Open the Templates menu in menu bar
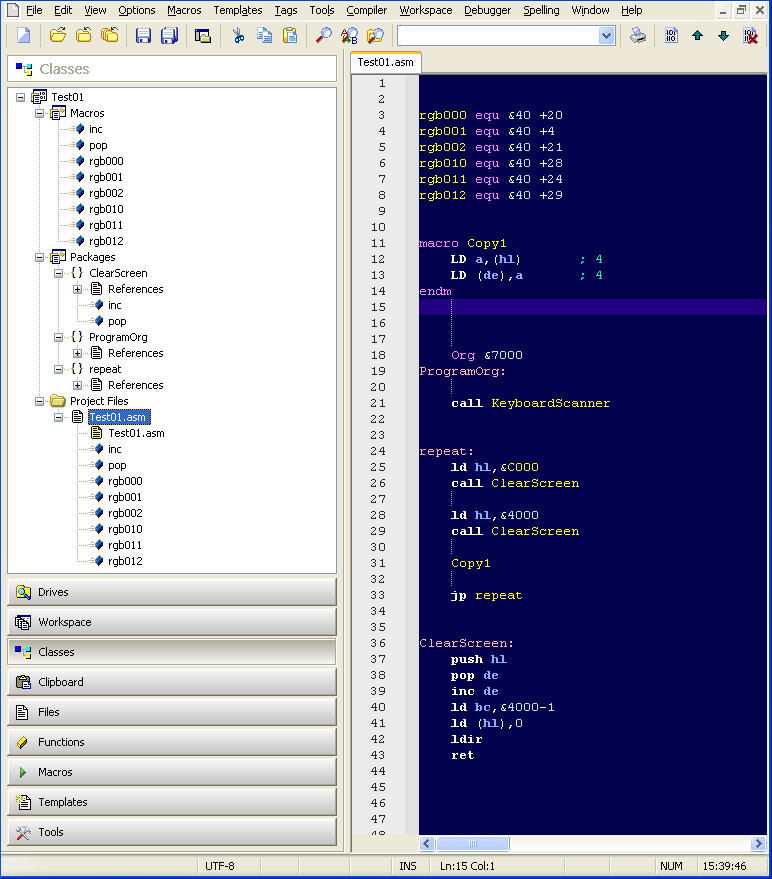The height and width of the screenshot is (879, 772). click(x=238, y=10)
